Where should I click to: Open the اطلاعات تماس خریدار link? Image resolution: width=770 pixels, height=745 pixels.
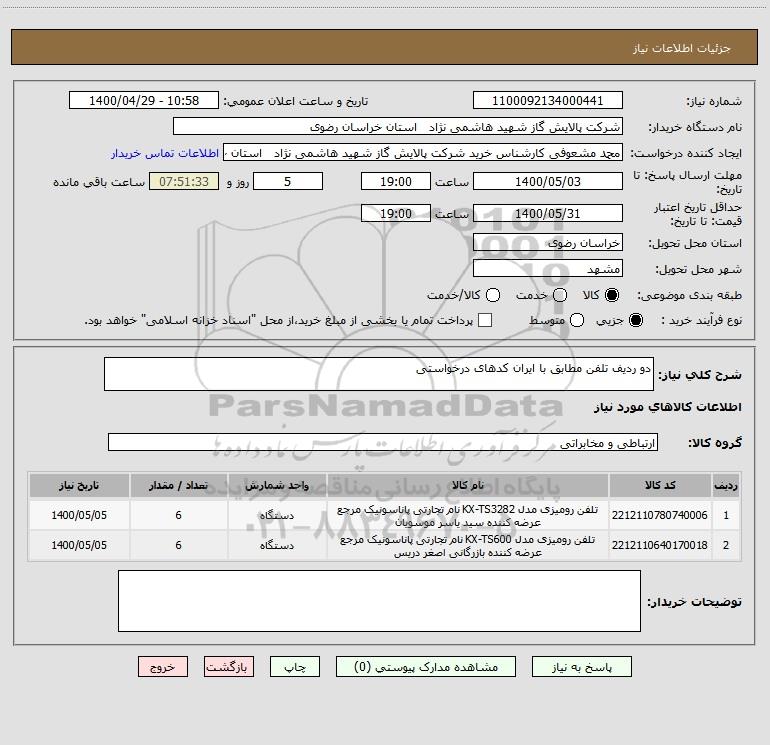click(x=165, y=153)
